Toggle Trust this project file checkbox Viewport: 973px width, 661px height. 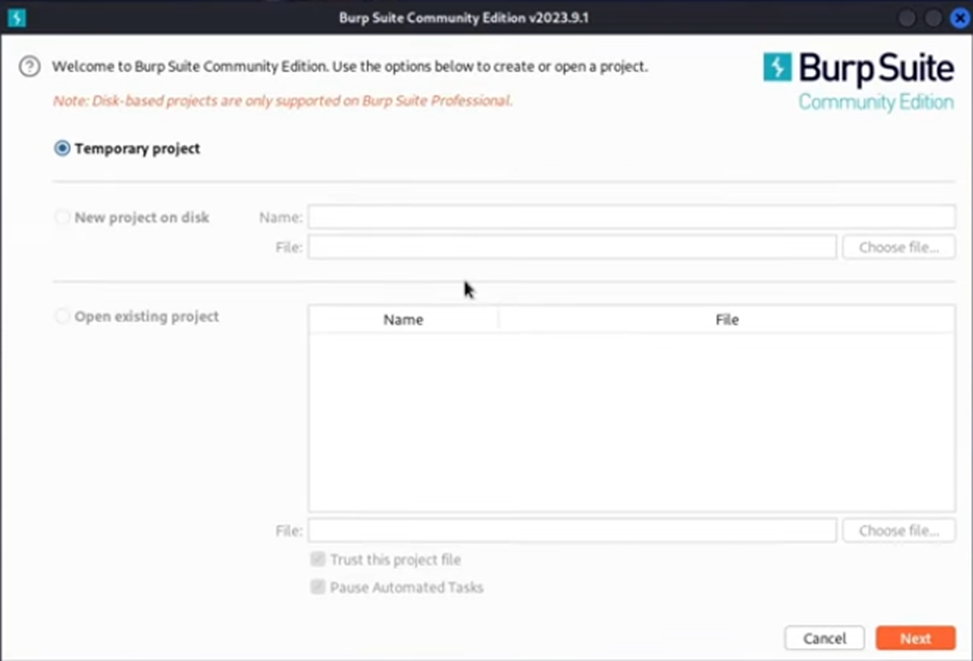click(318, 559)
